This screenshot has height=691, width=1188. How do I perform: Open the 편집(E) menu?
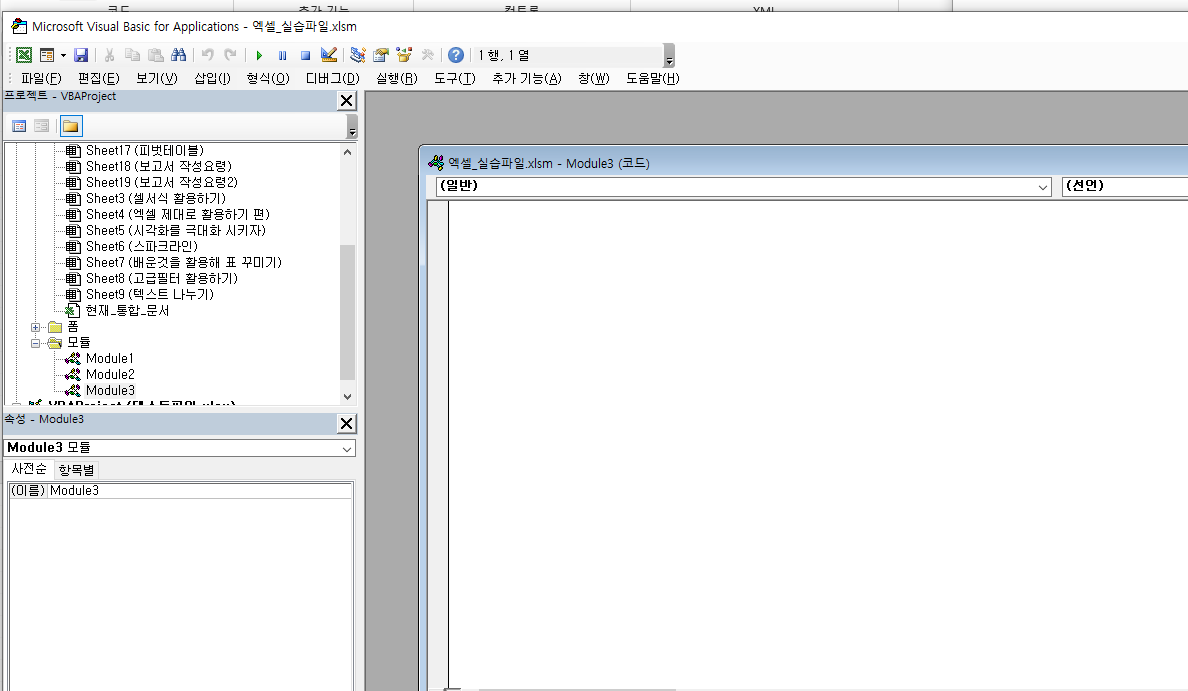pyautogui.click(x=98, y=79)
